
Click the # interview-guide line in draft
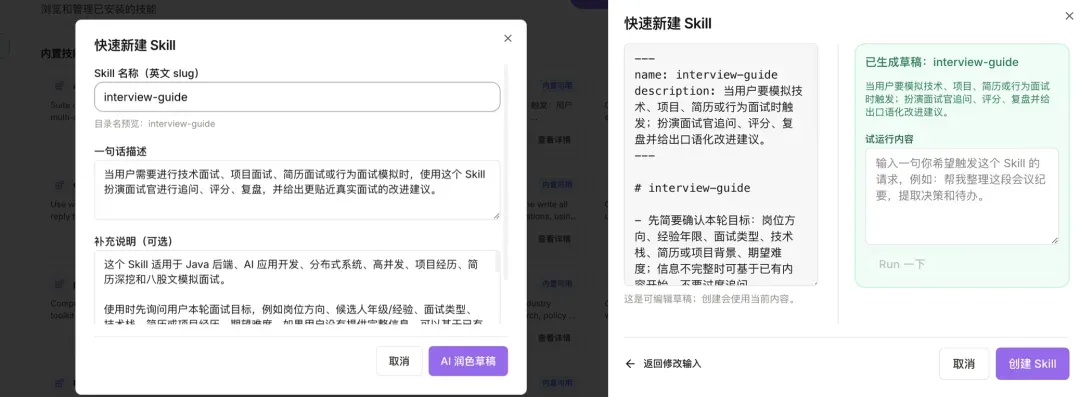click(x=692, y=187)
